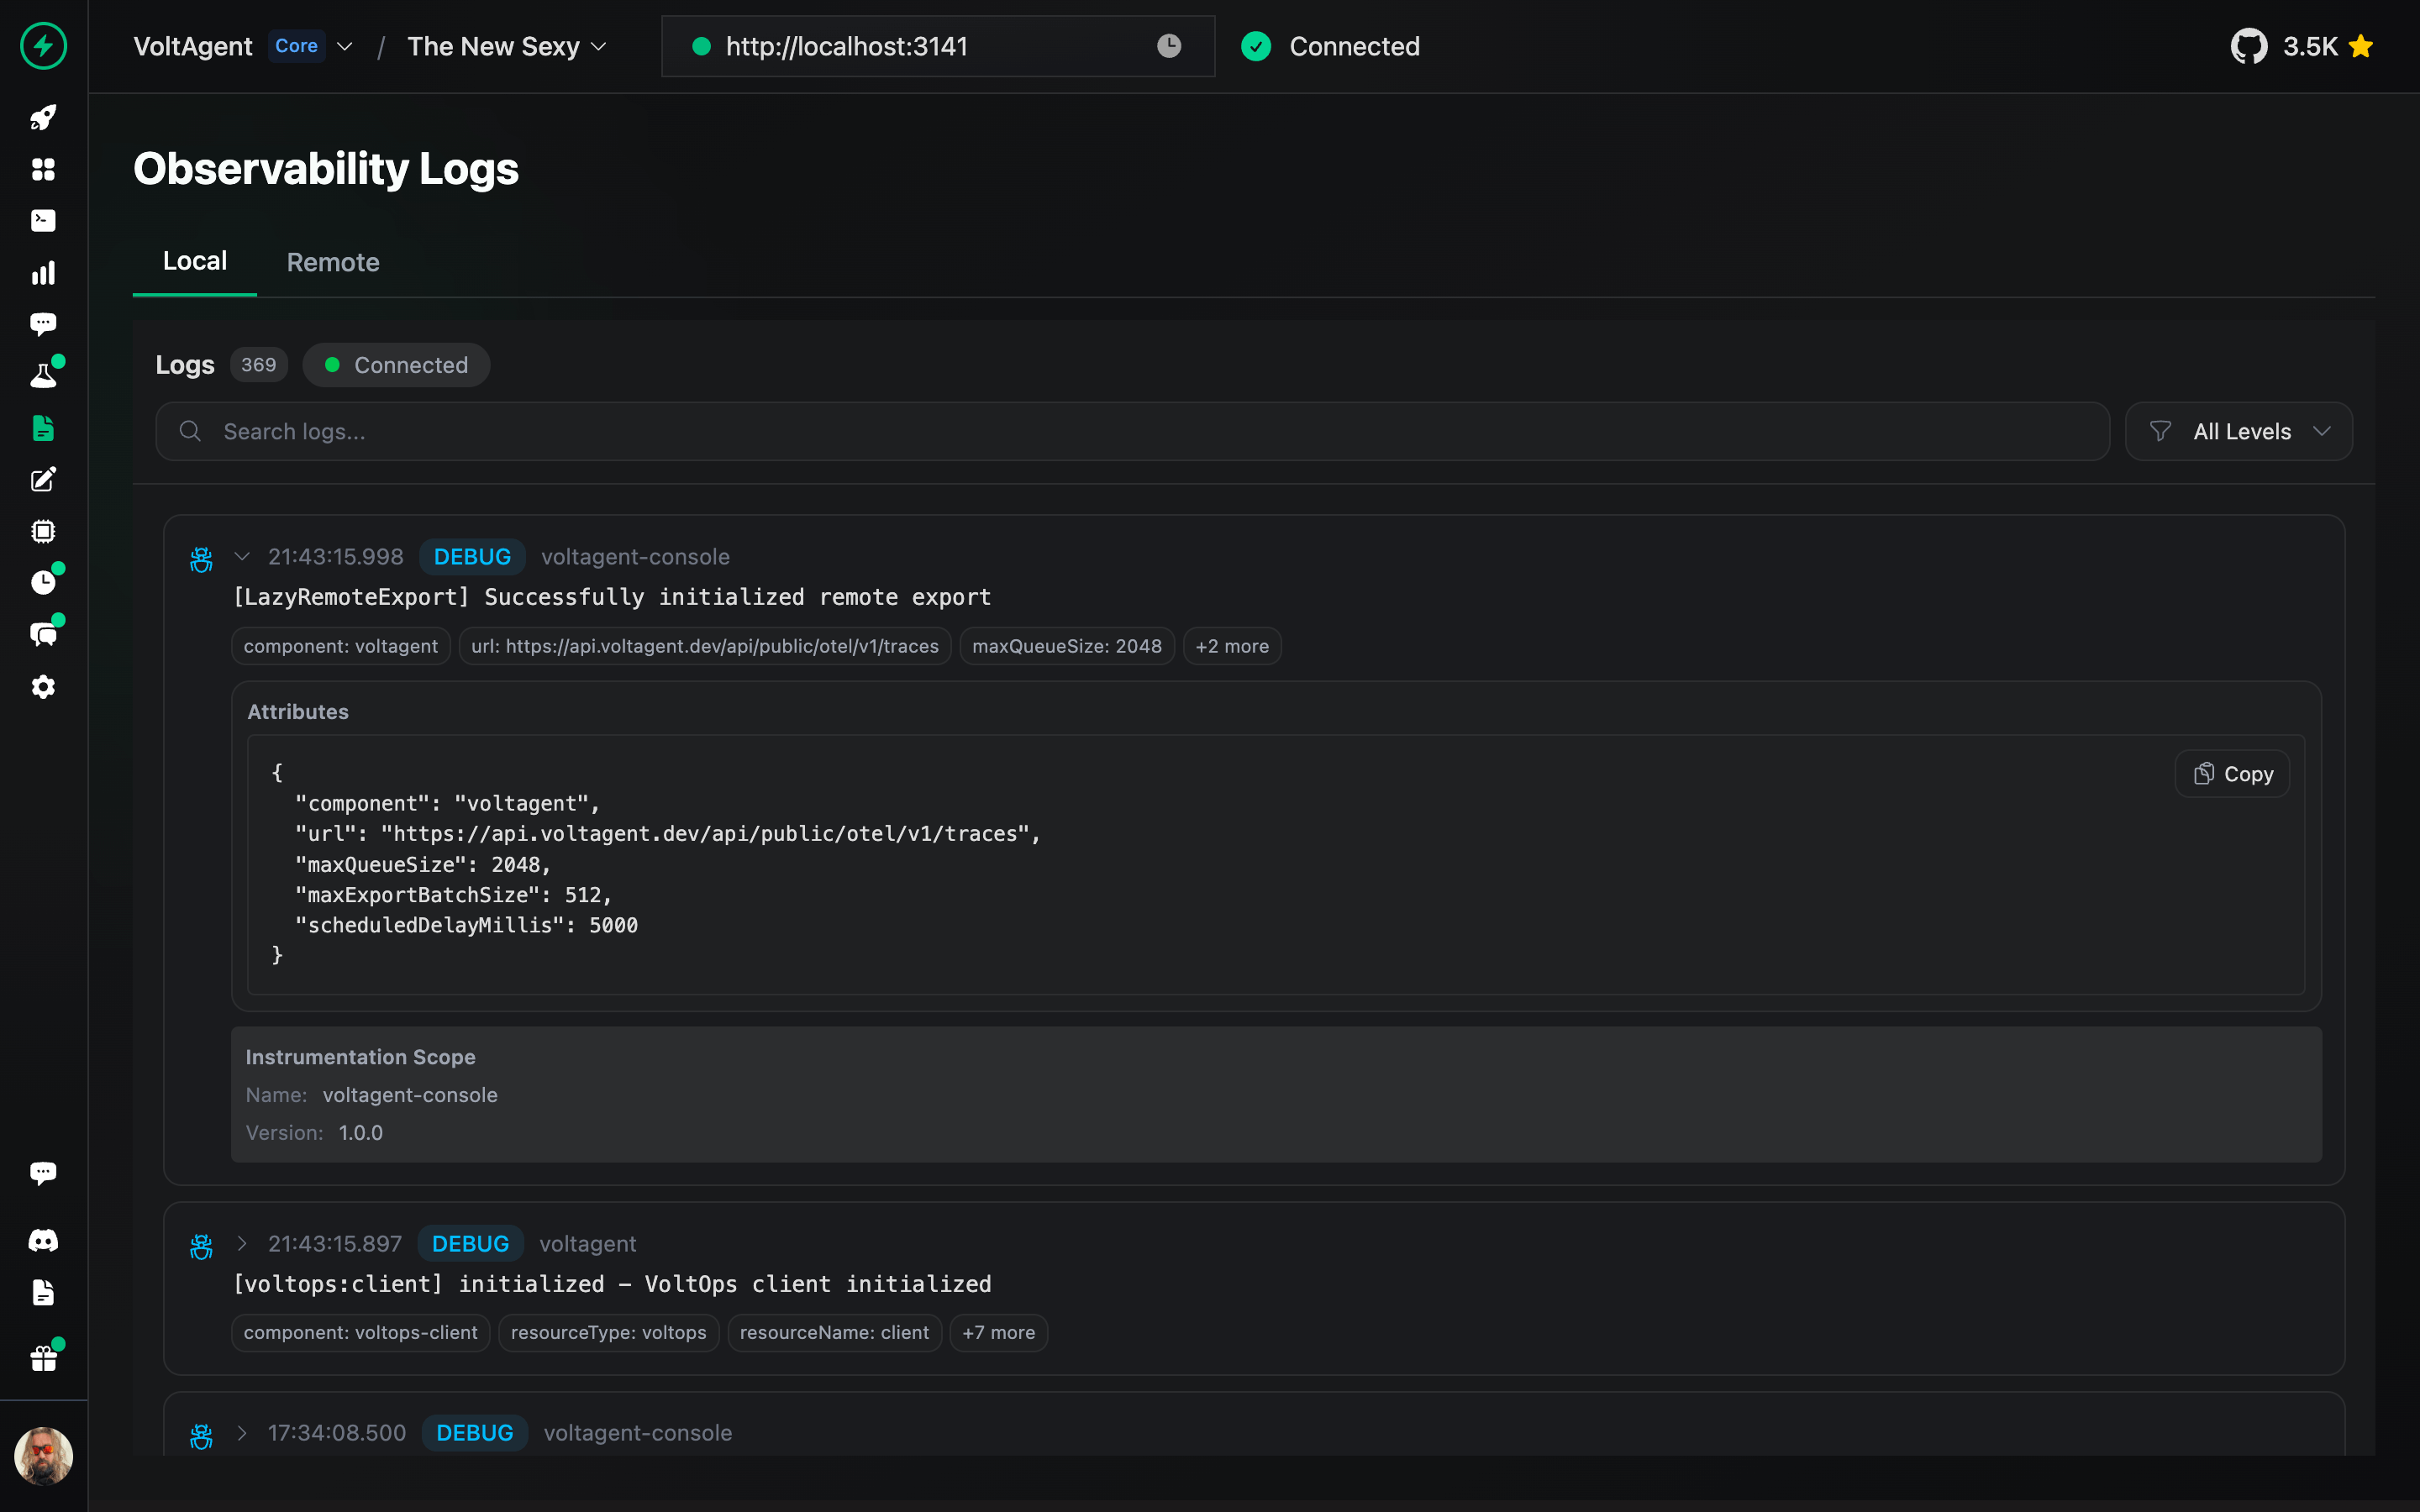Screen dimensions: 2420x1512
Task: Open the metrics bar-chart sidebar icon
Action: point(43,272)
